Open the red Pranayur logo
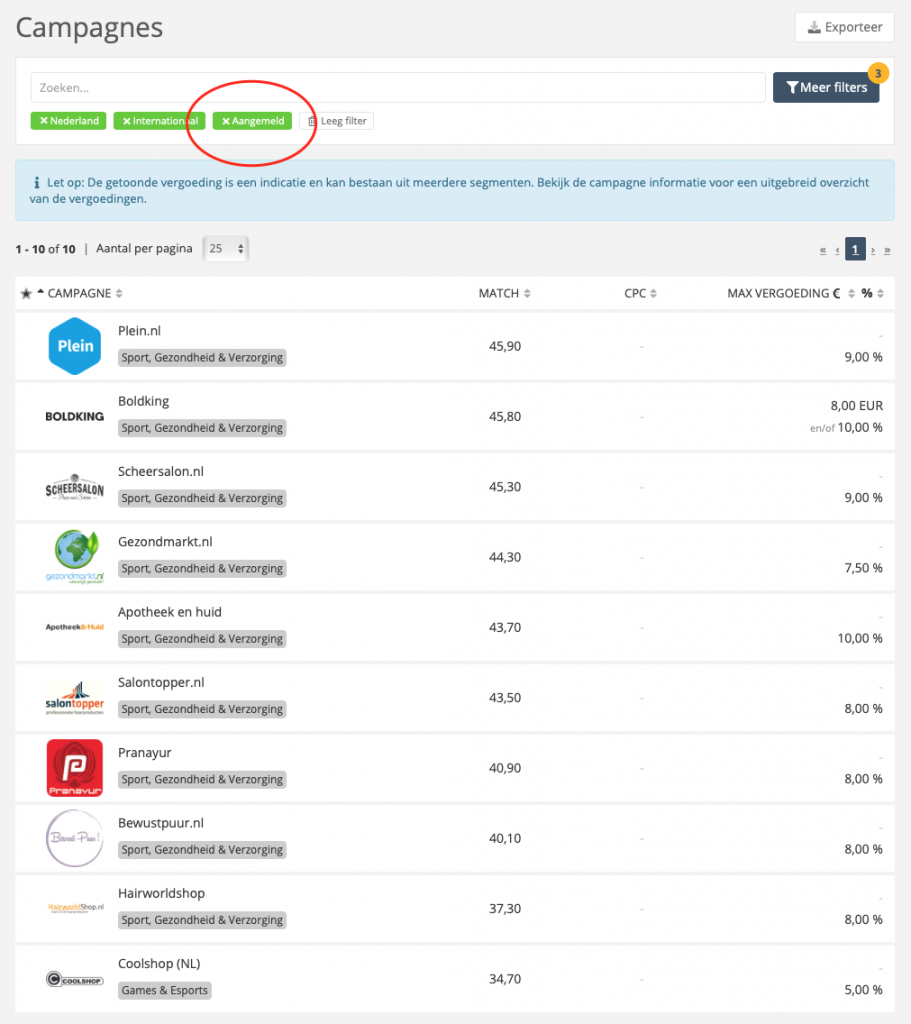The width and height of the screenshot is (911, 1024). point(75,768)
